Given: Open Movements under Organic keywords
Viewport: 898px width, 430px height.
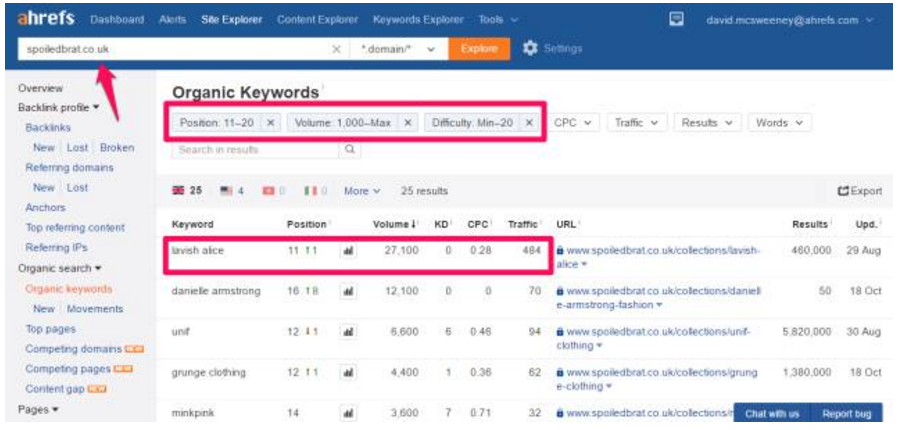Looking at the screenshot, I should (95, 309).
